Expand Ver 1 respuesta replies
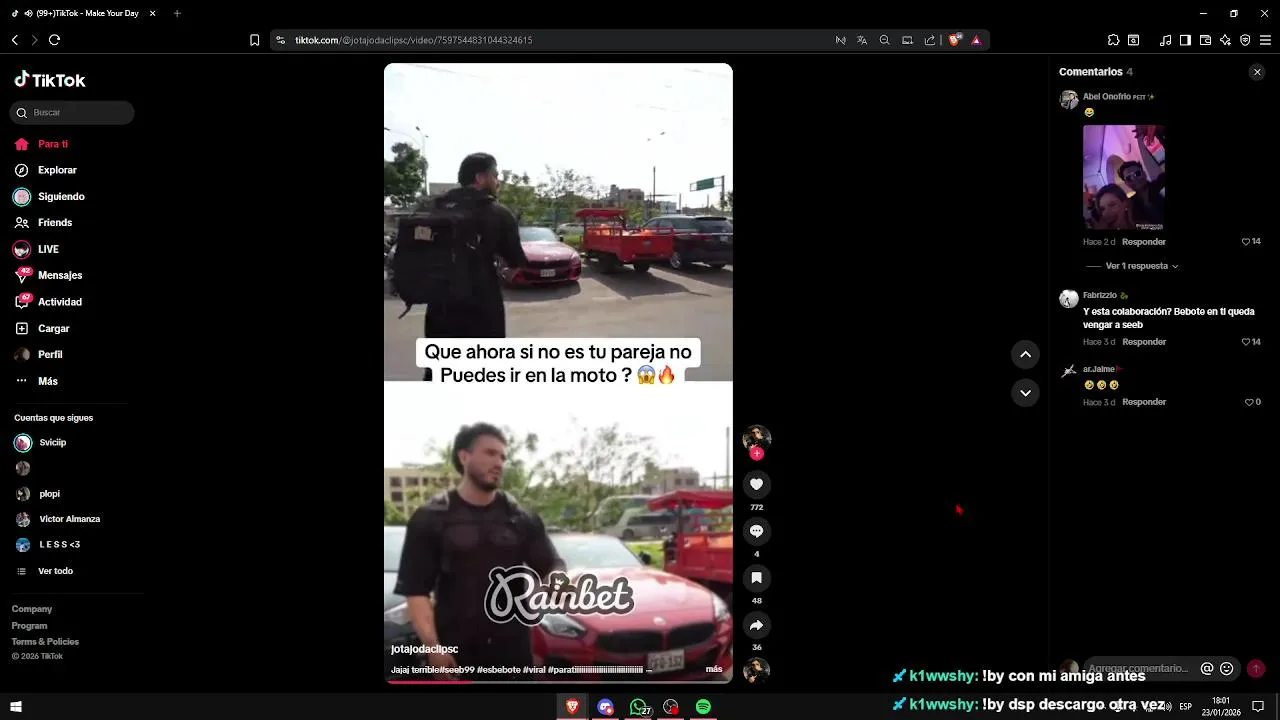Viewport: 1280px width, 720px height. coord(1141,266)
